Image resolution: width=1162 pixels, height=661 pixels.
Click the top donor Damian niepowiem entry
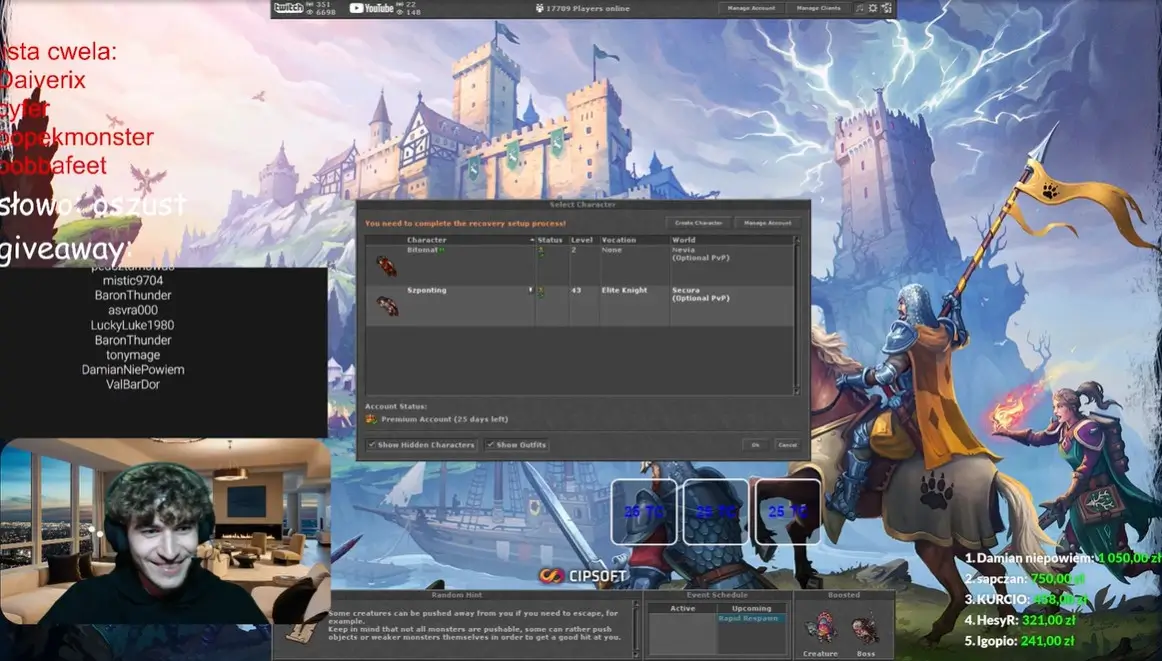point(1063,558)
